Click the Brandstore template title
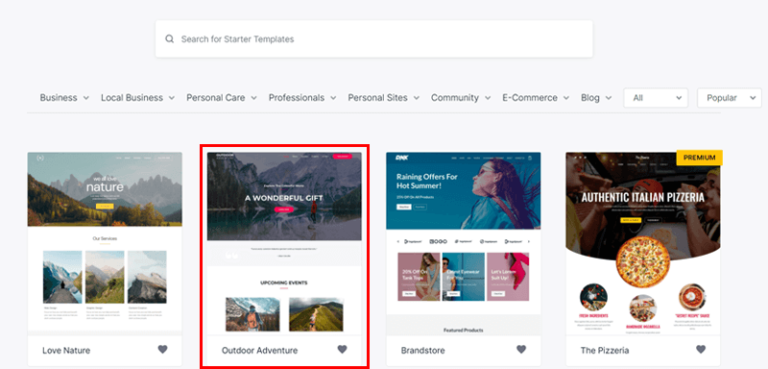This screenshot has width=768, height=369. [423, 350]
